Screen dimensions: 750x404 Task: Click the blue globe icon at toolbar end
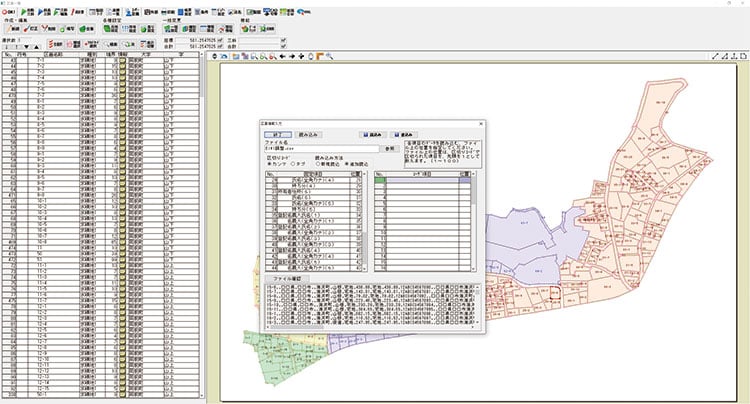(303, 11)
